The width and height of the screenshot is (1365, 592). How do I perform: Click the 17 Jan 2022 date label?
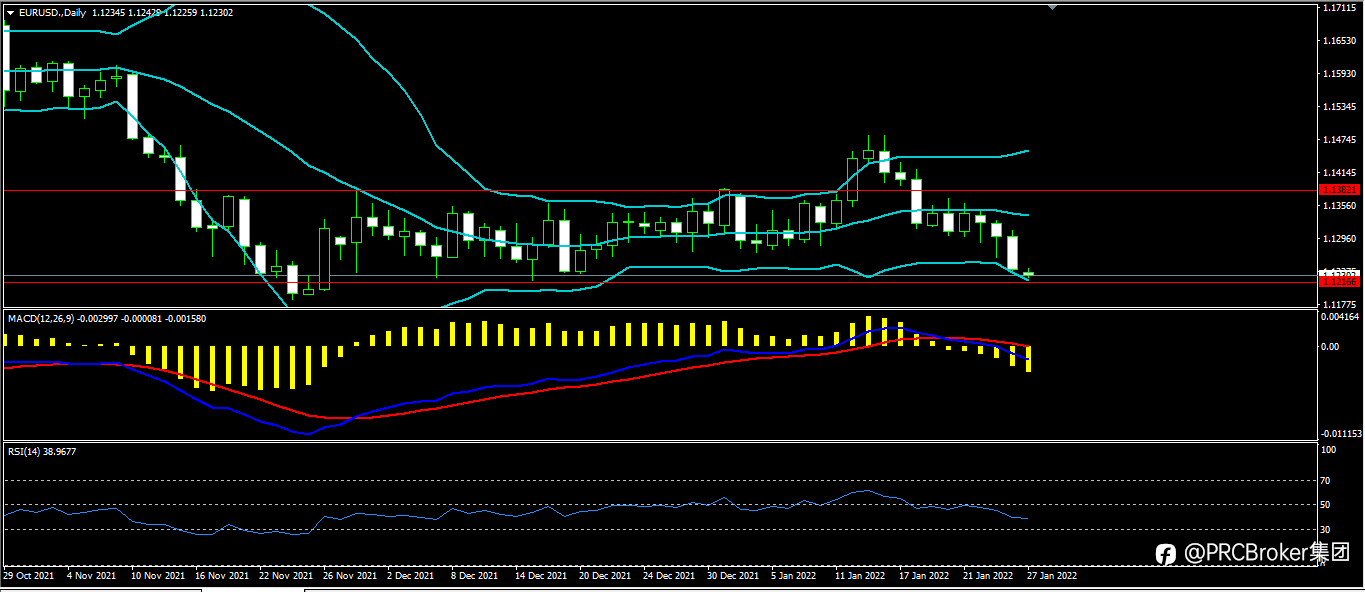(x=924, y=575)
